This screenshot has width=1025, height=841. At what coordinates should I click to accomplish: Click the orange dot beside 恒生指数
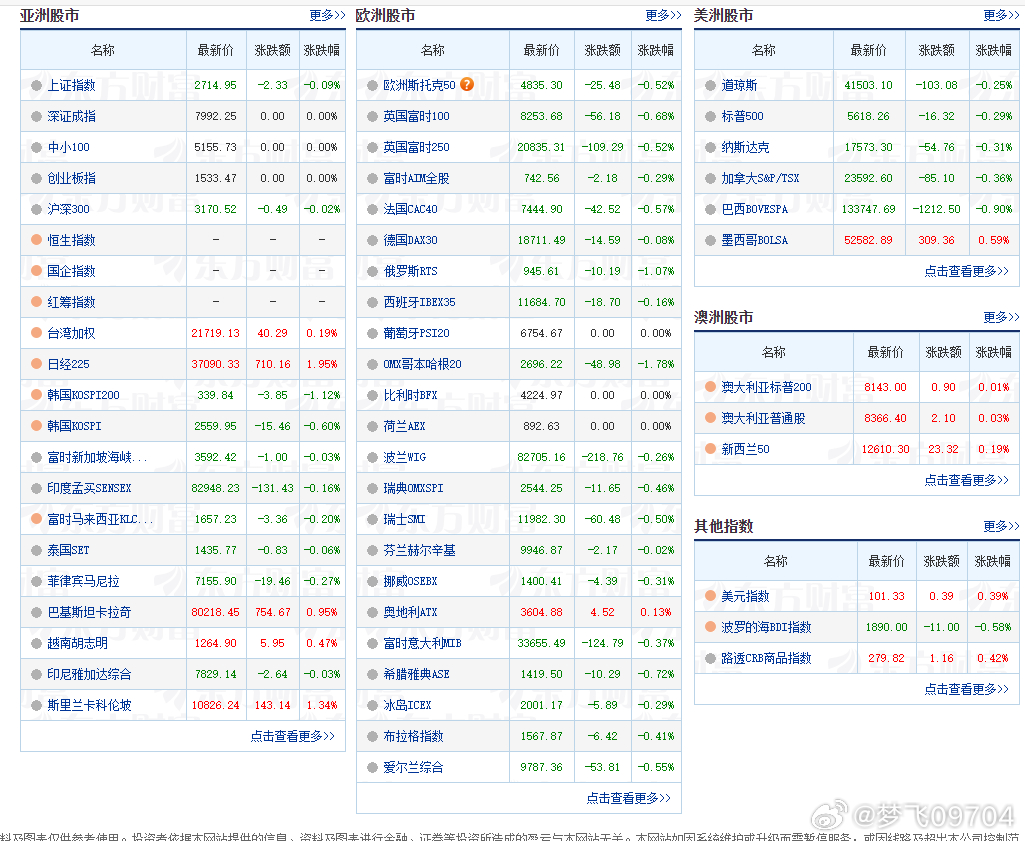pyautogui.click(x=36, y=240)
